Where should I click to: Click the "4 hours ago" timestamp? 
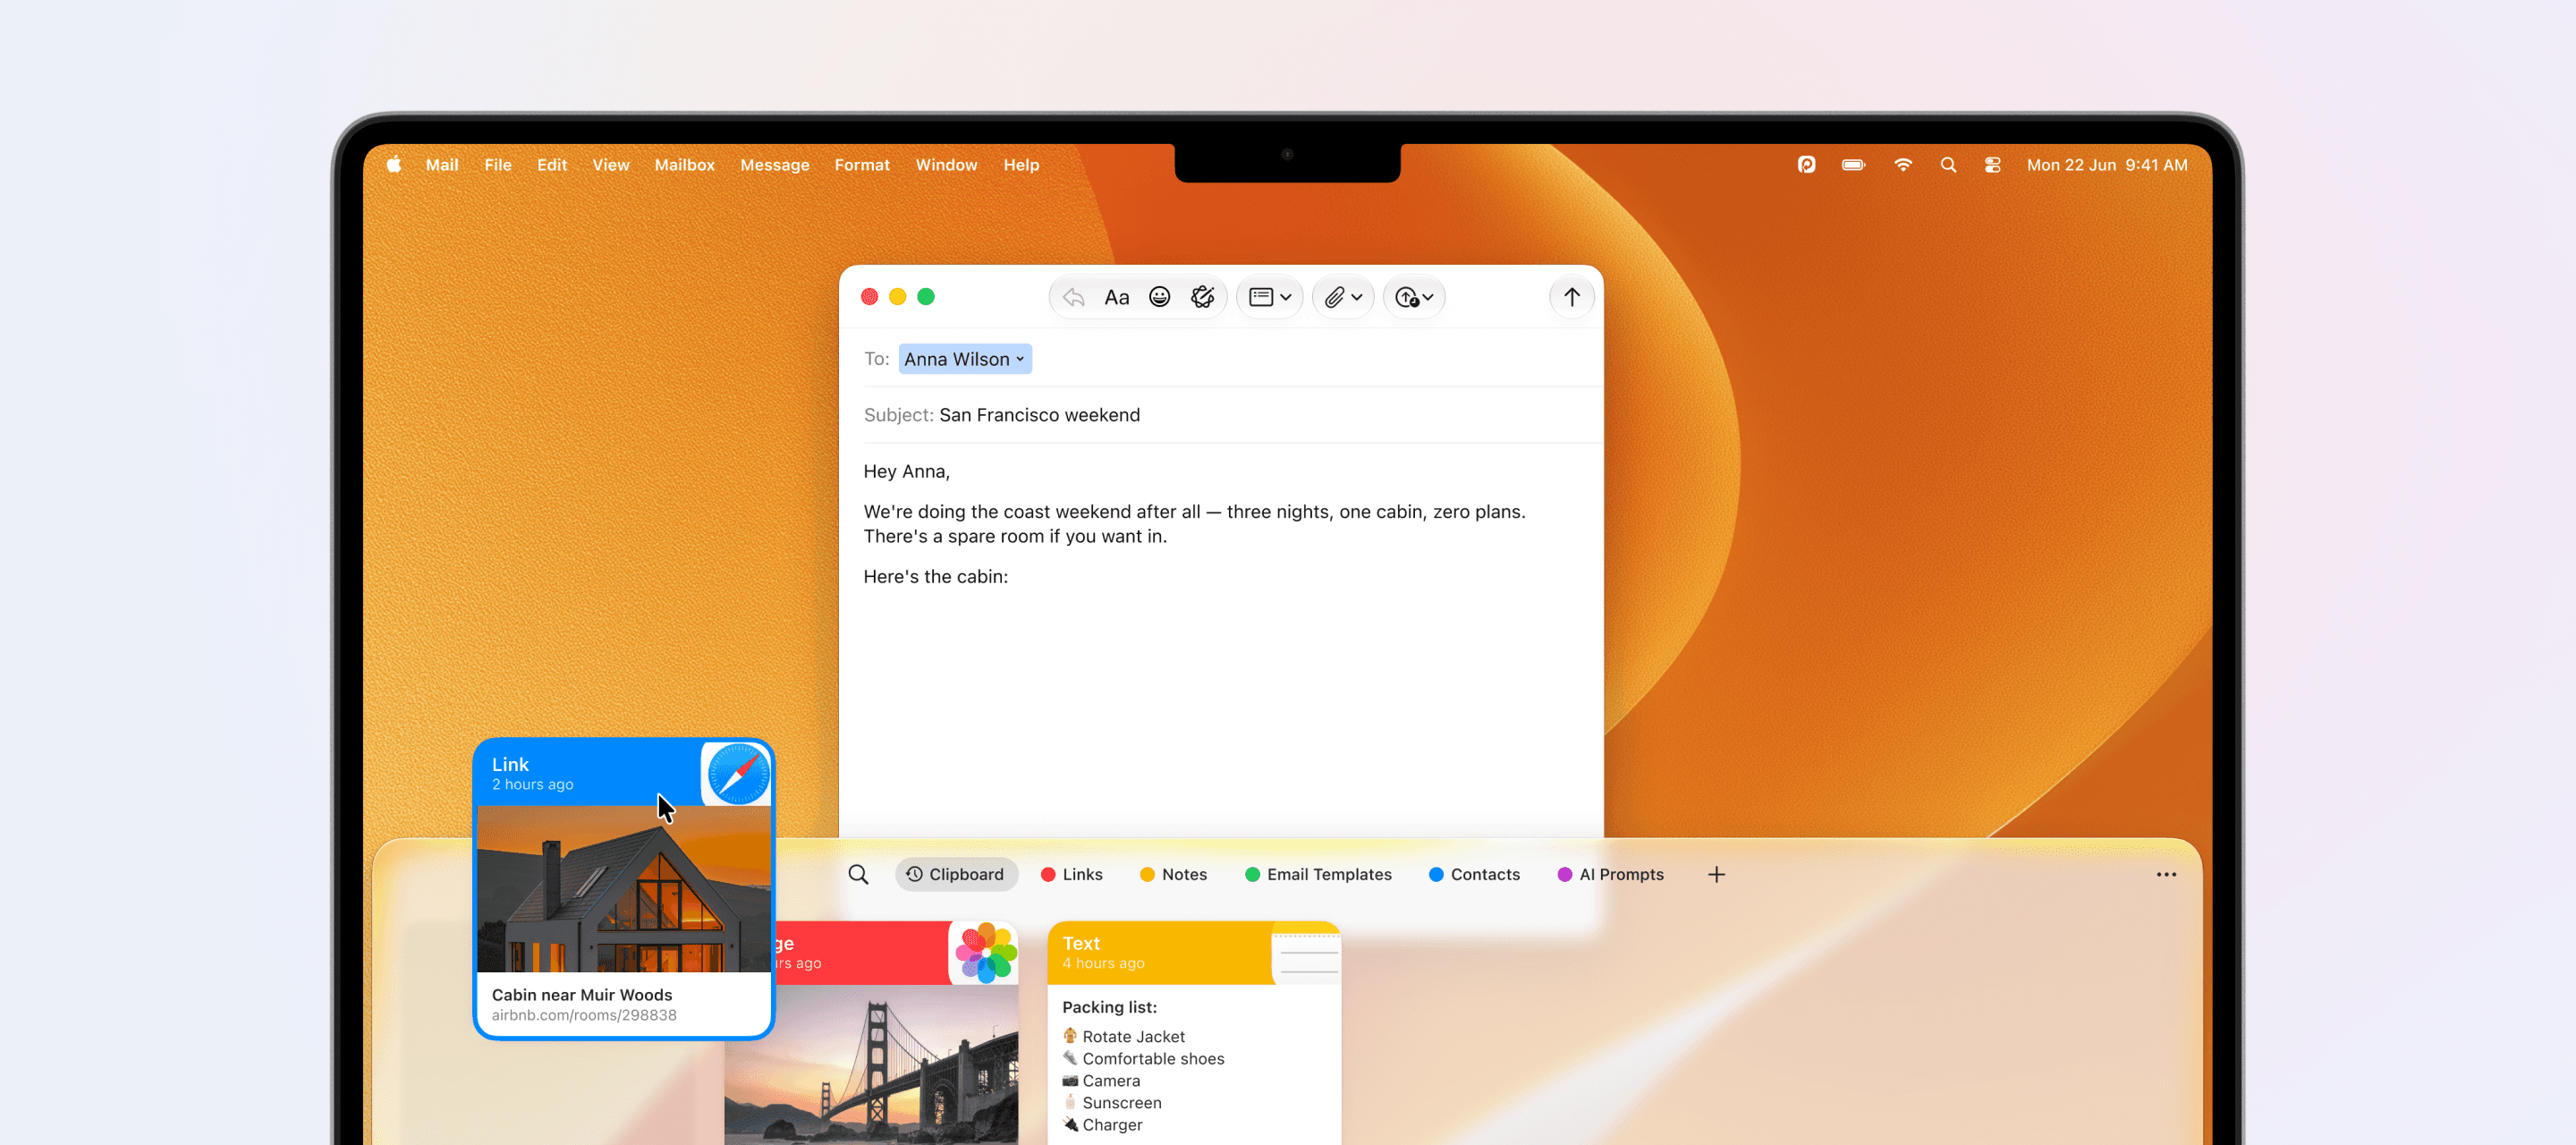pyautogui.click(x=1103, y=963)
